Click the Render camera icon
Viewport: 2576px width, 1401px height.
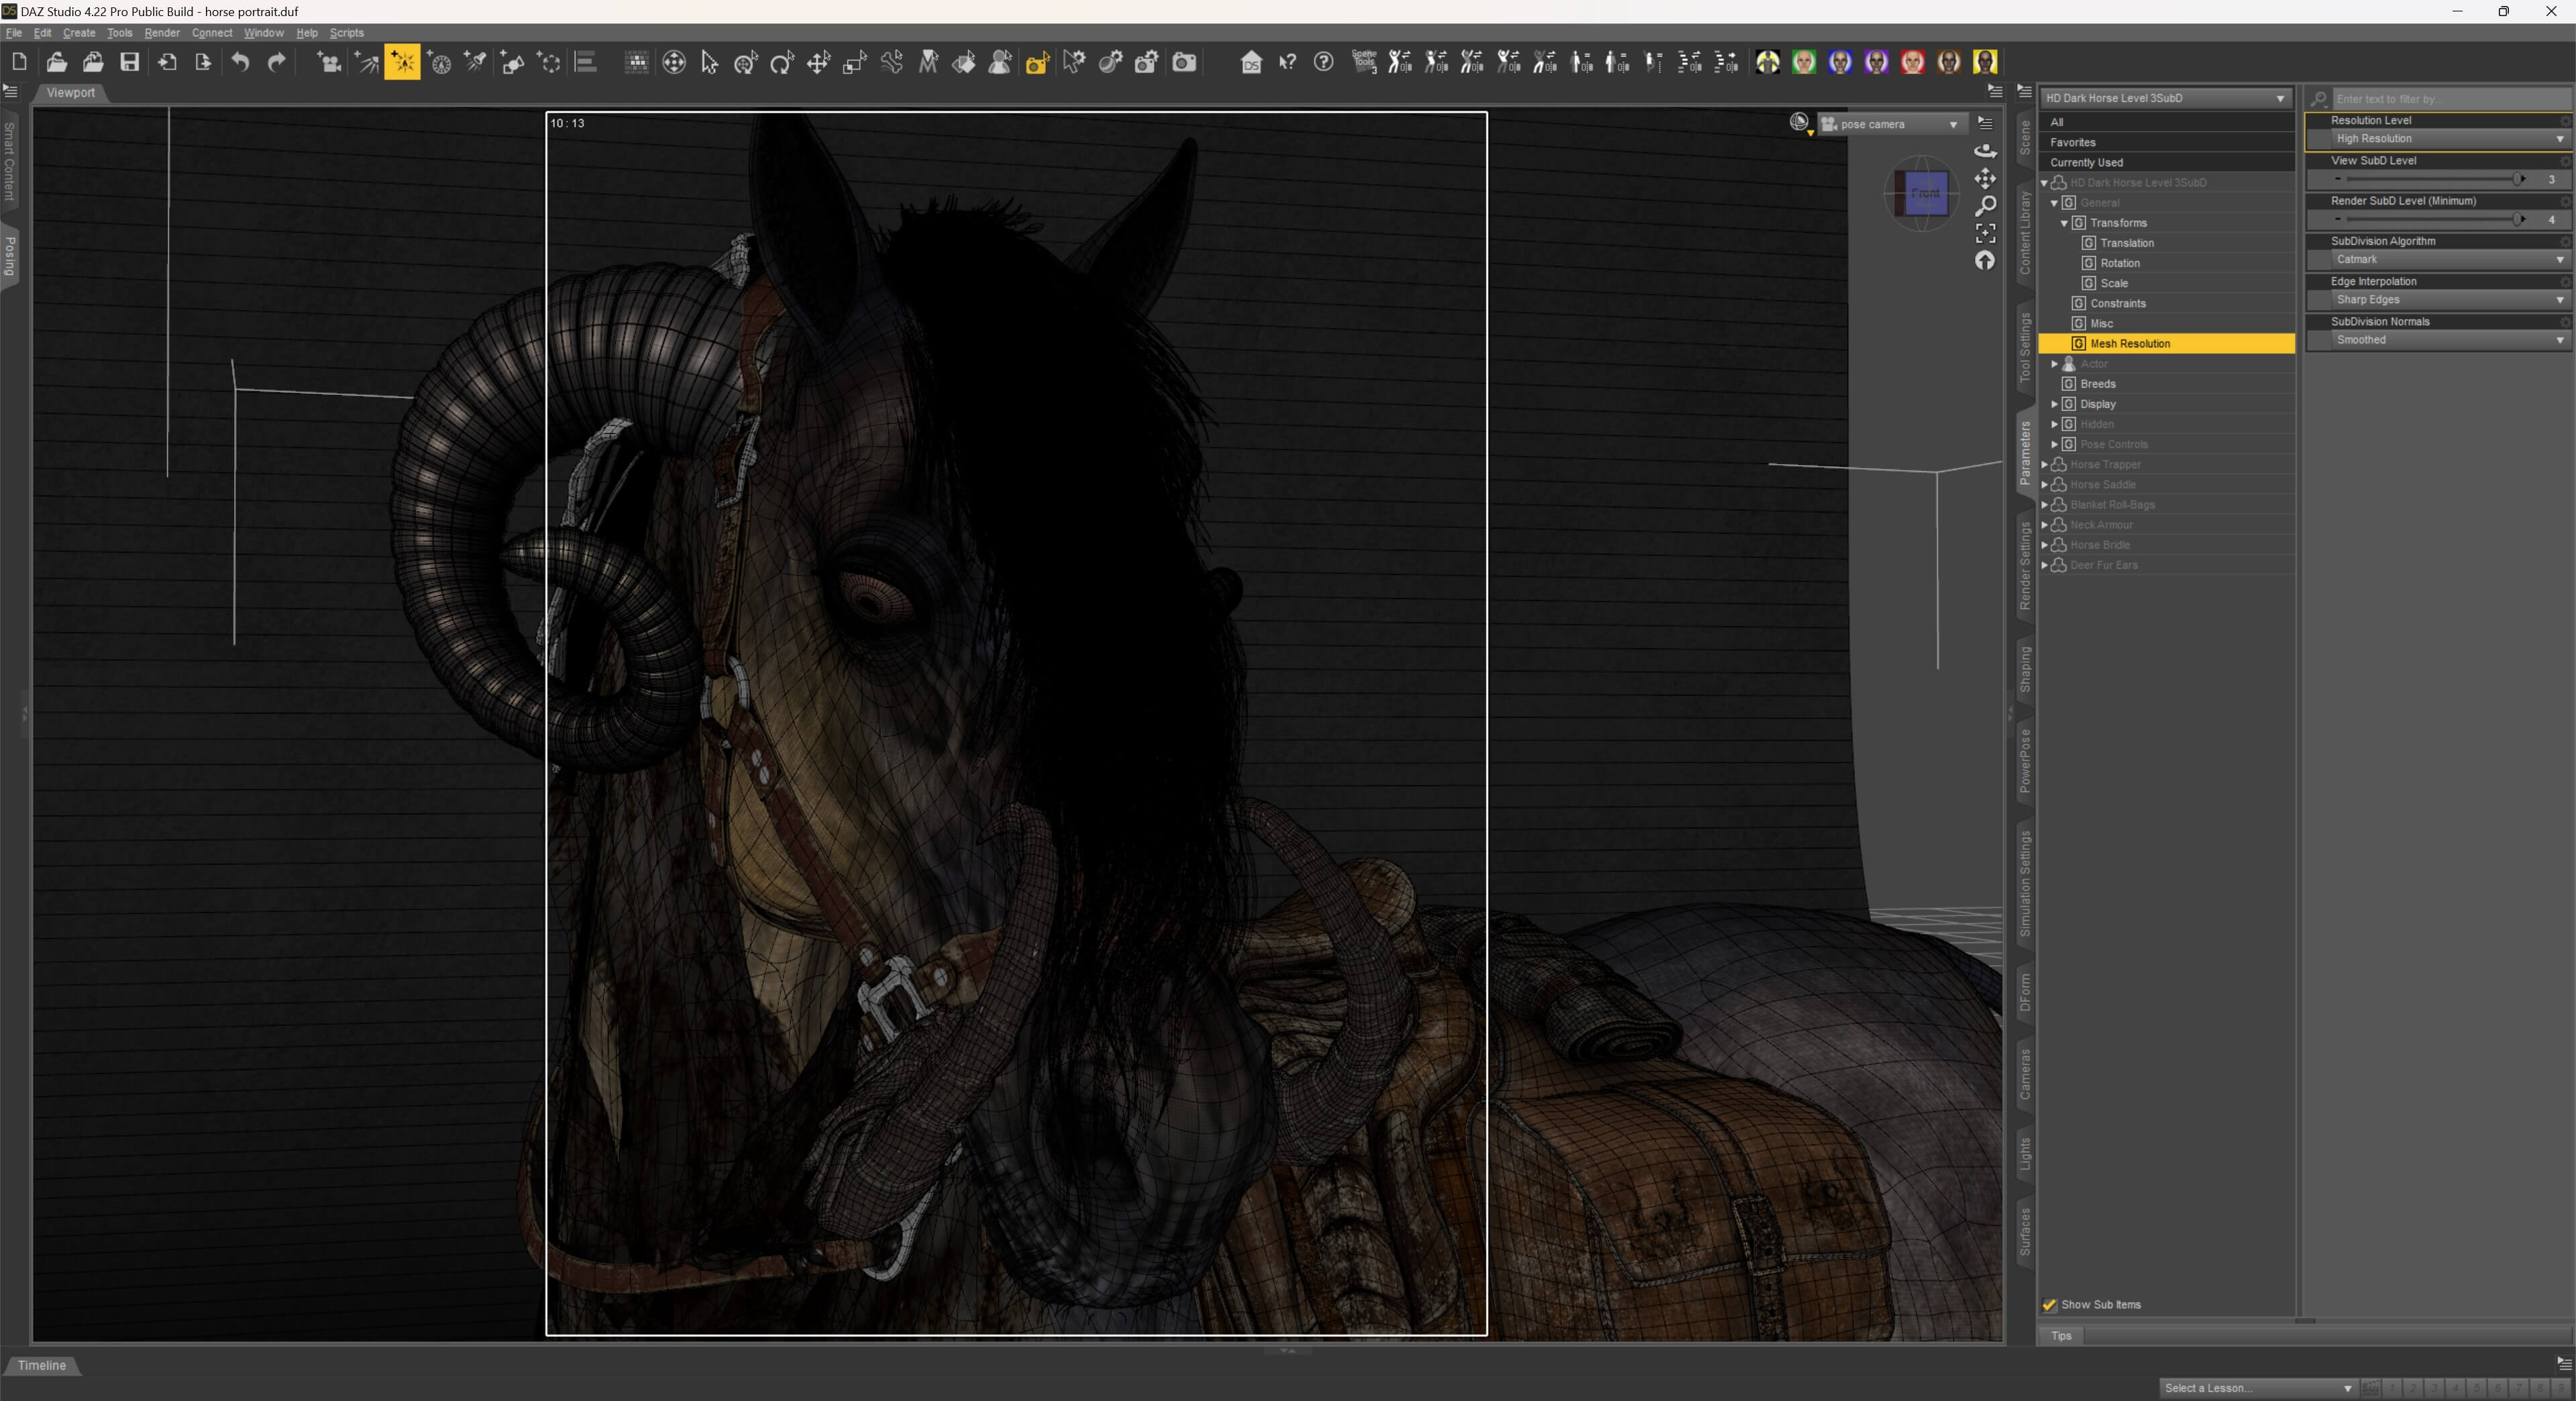pyautogui.click(x=1184, y=62)
